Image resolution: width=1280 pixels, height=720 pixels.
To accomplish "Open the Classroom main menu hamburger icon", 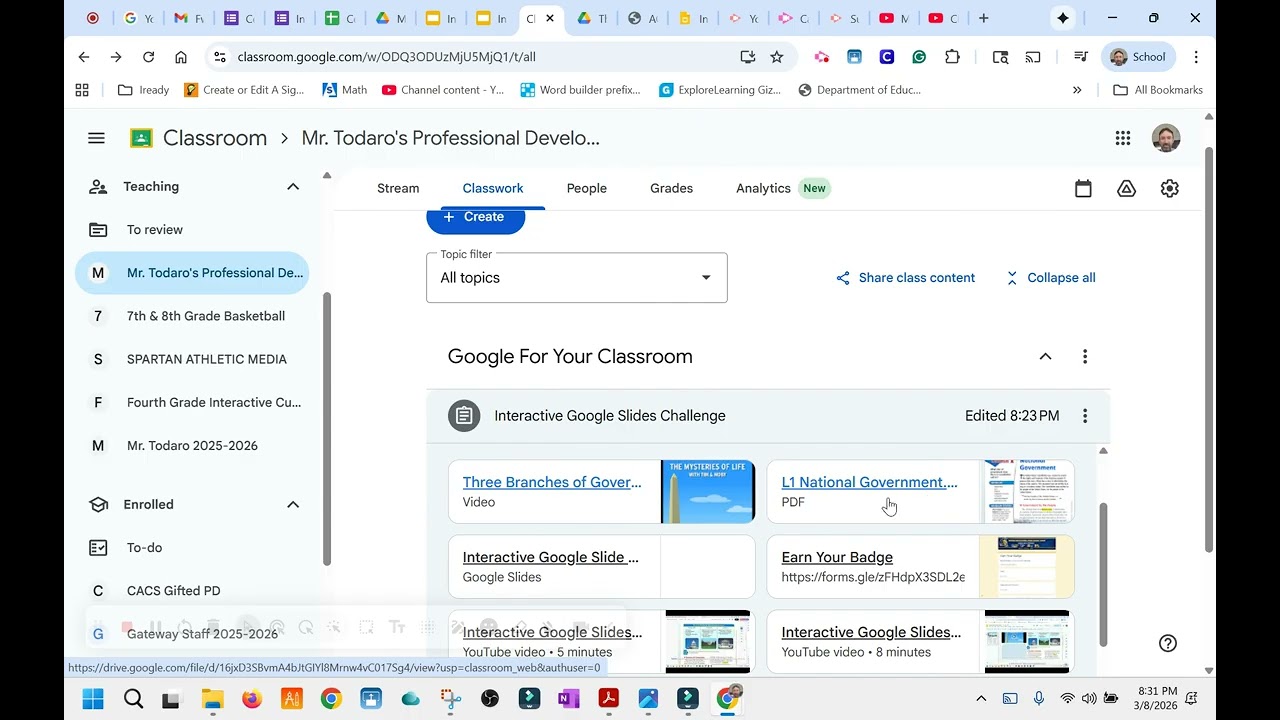I will tap(96, 138).
